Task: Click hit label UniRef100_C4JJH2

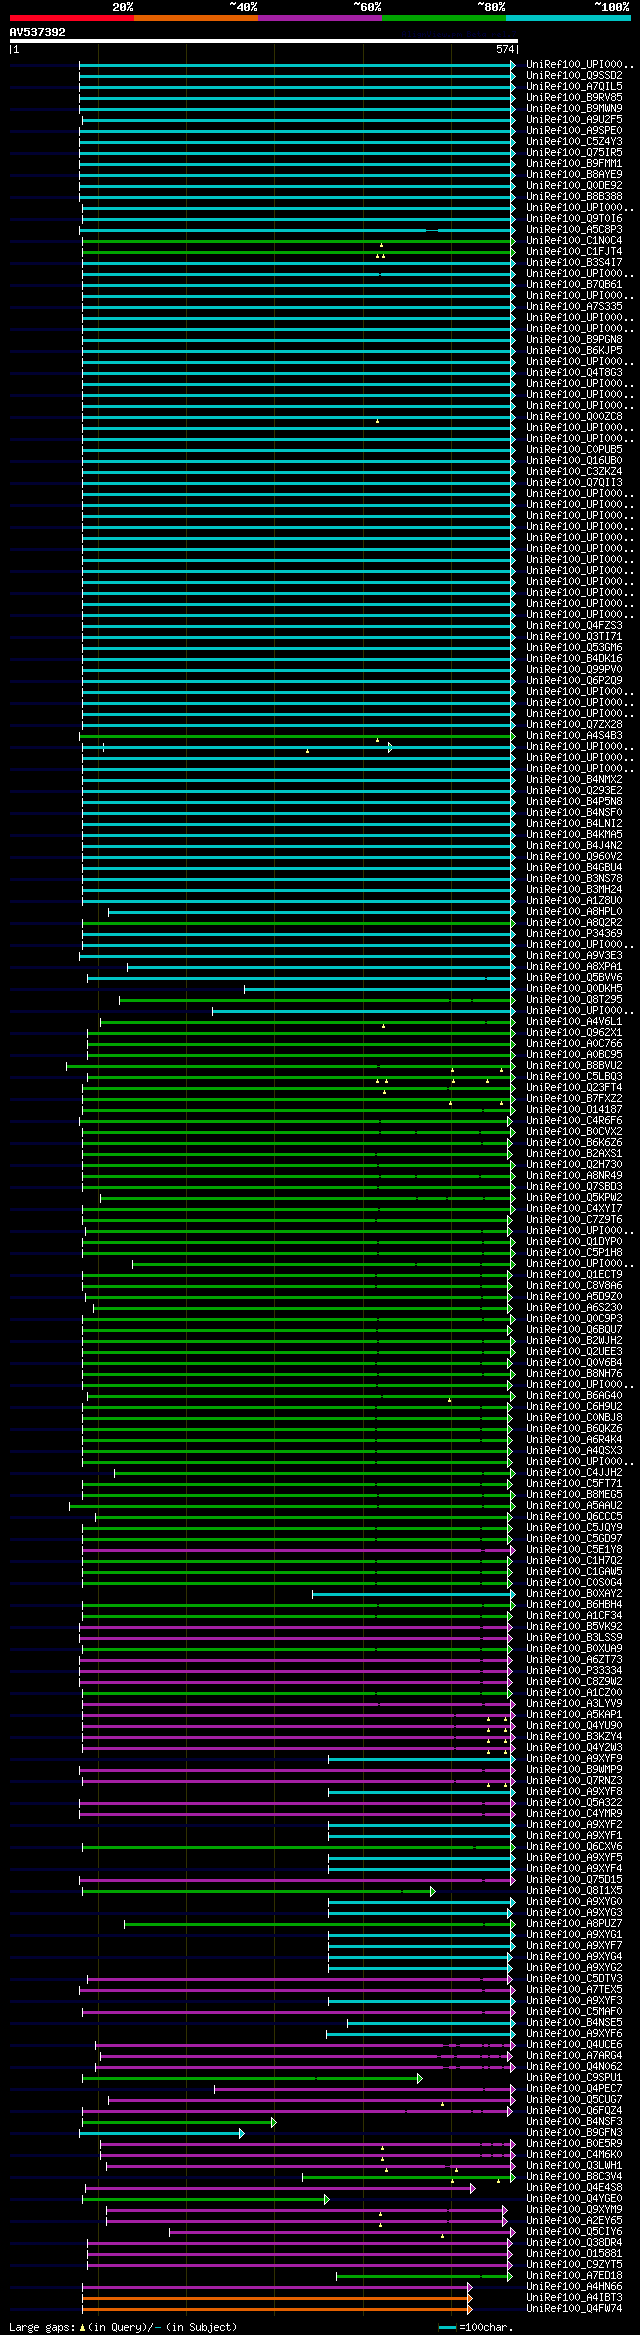Action: 574,1472
